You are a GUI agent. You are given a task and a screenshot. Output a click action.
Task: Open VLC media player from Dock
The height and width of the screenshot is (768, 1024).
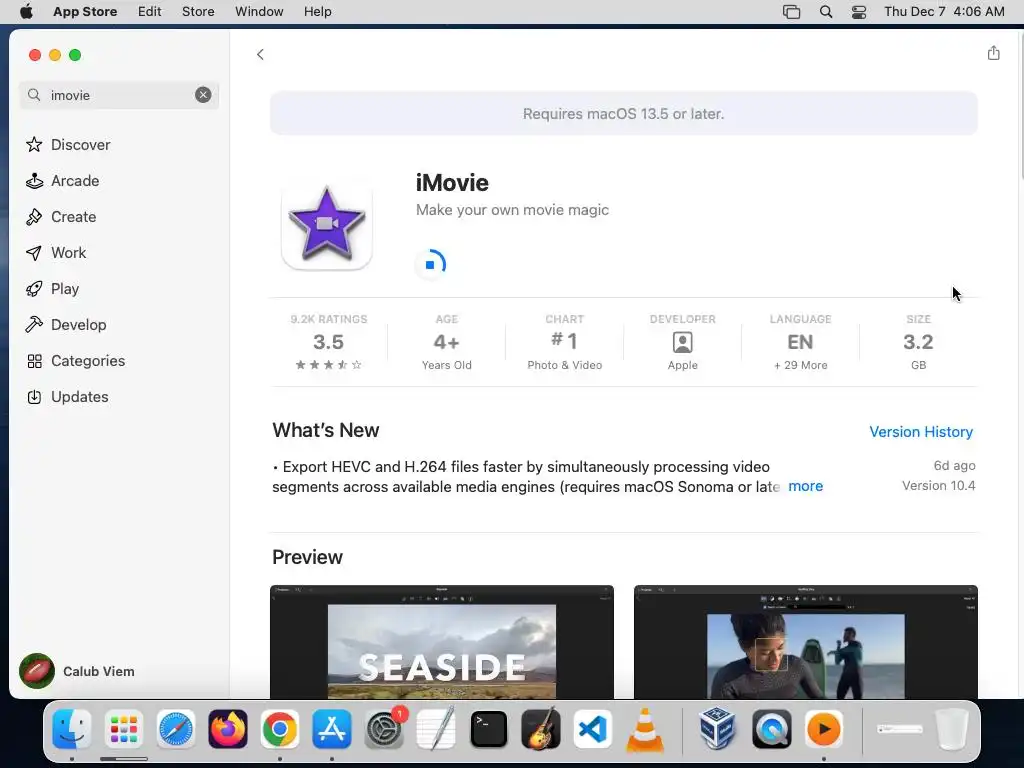[645, 729]
